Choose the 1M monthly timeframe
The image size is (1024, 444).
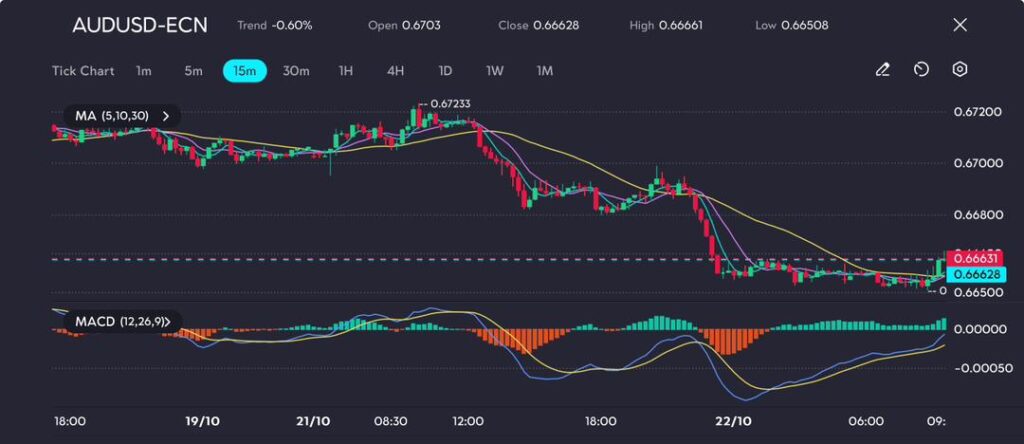tap(545, 70)
